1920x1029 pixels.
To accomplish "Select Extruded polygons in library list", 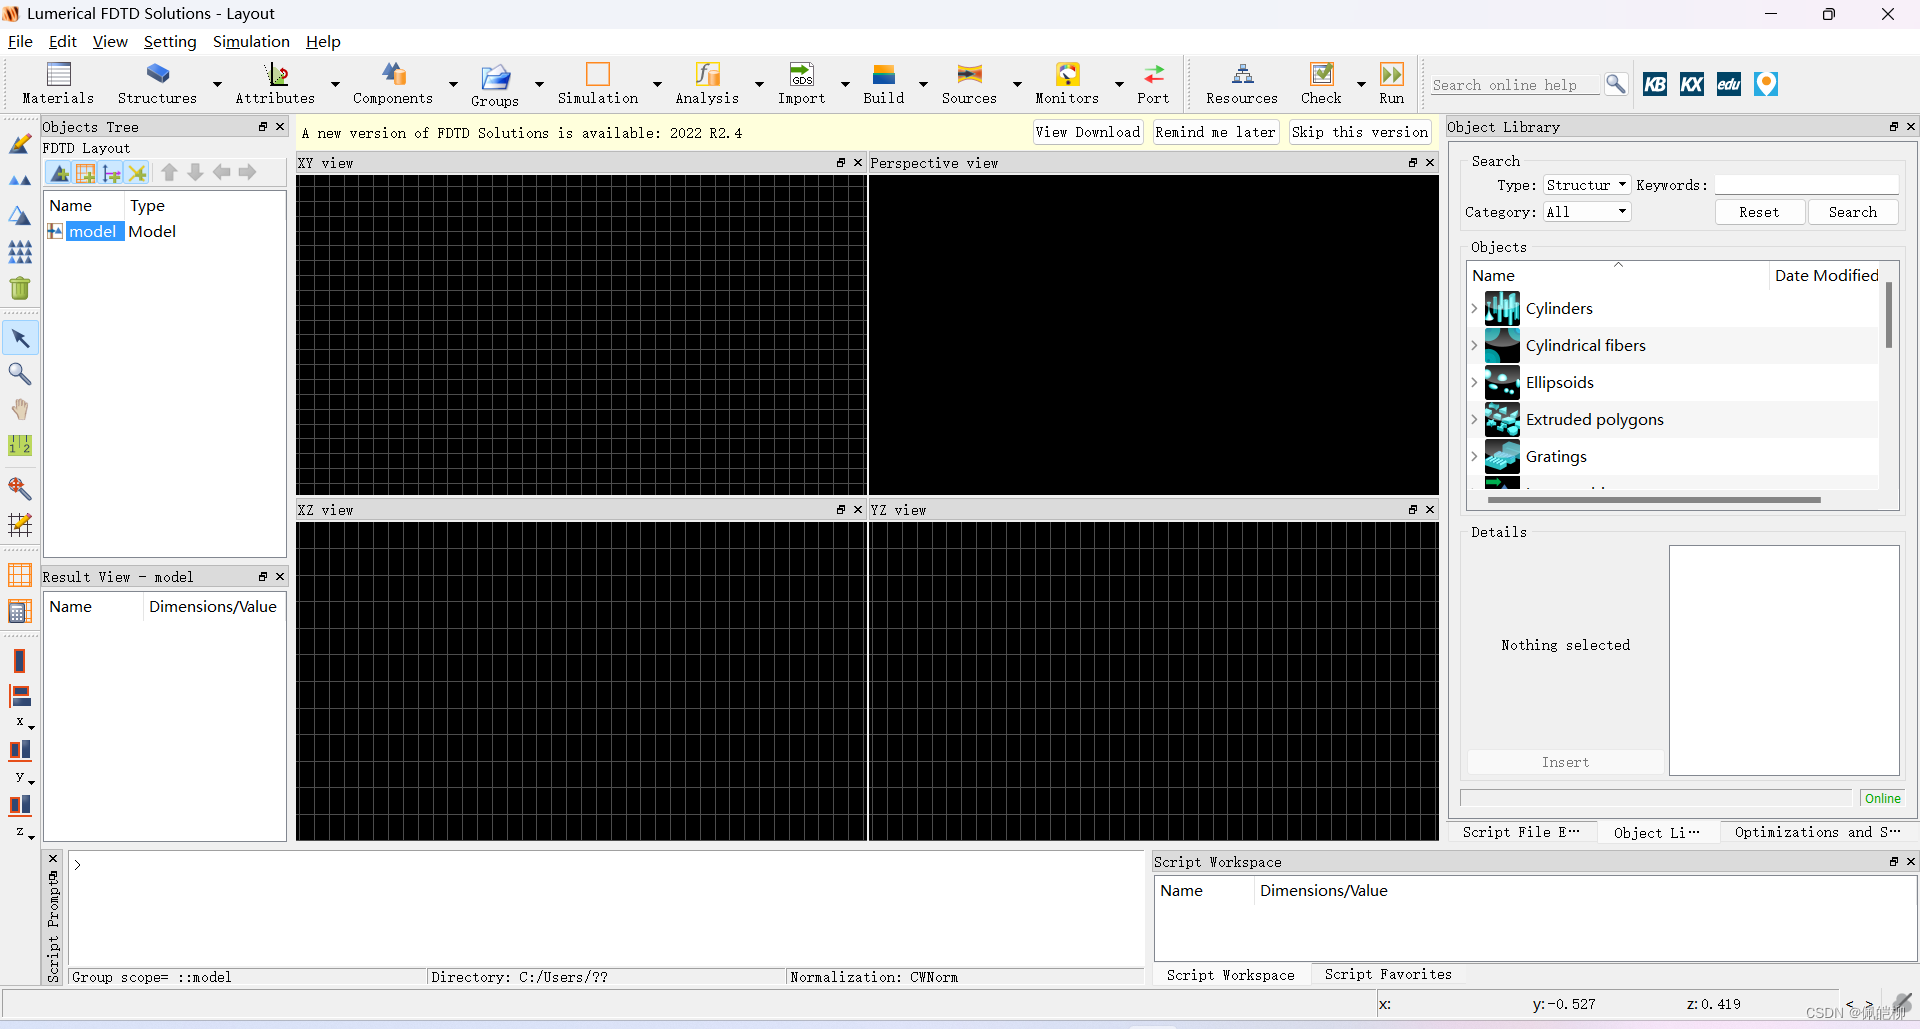I will (x=1594, y=419).
